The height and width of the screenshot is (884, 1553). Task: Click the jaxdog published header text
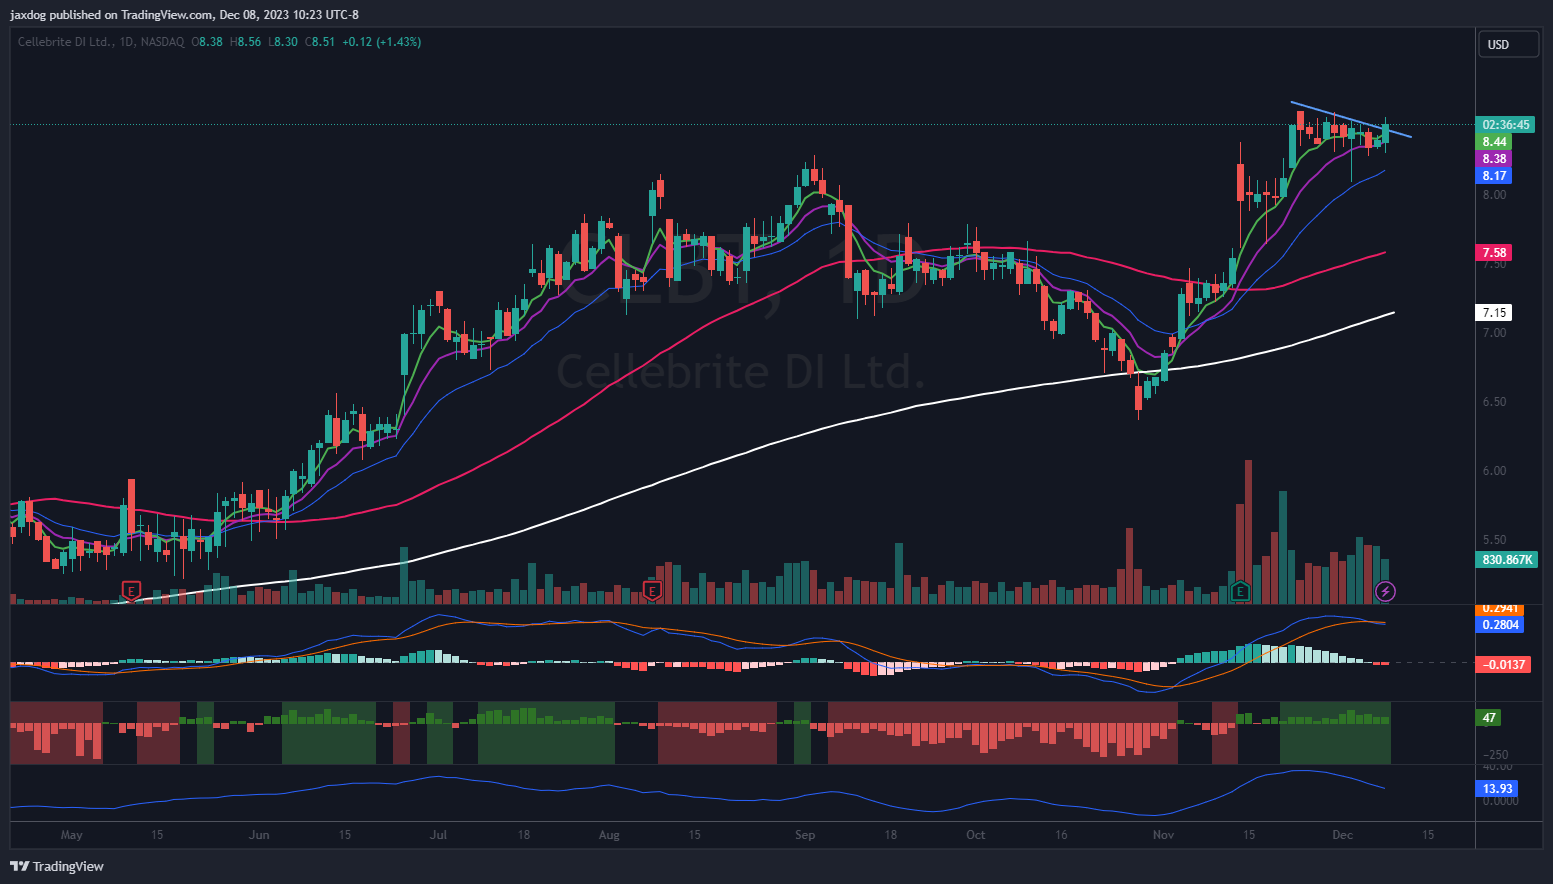[x=184, y=15]
